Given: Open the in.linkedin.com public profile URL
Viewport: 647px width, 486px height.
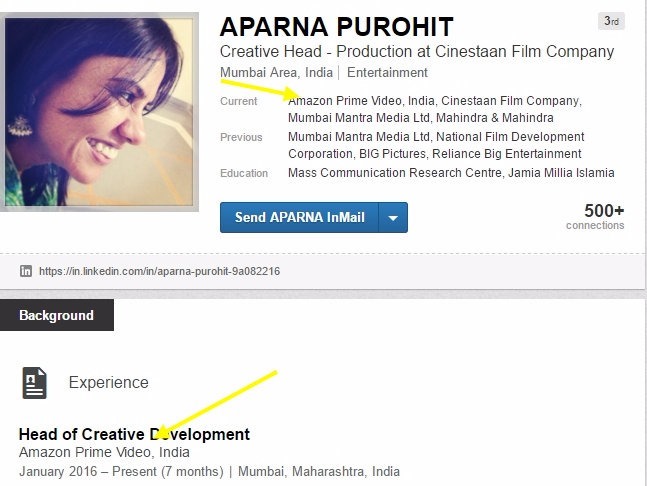Looking at the screenshot, I should [159, 271].
